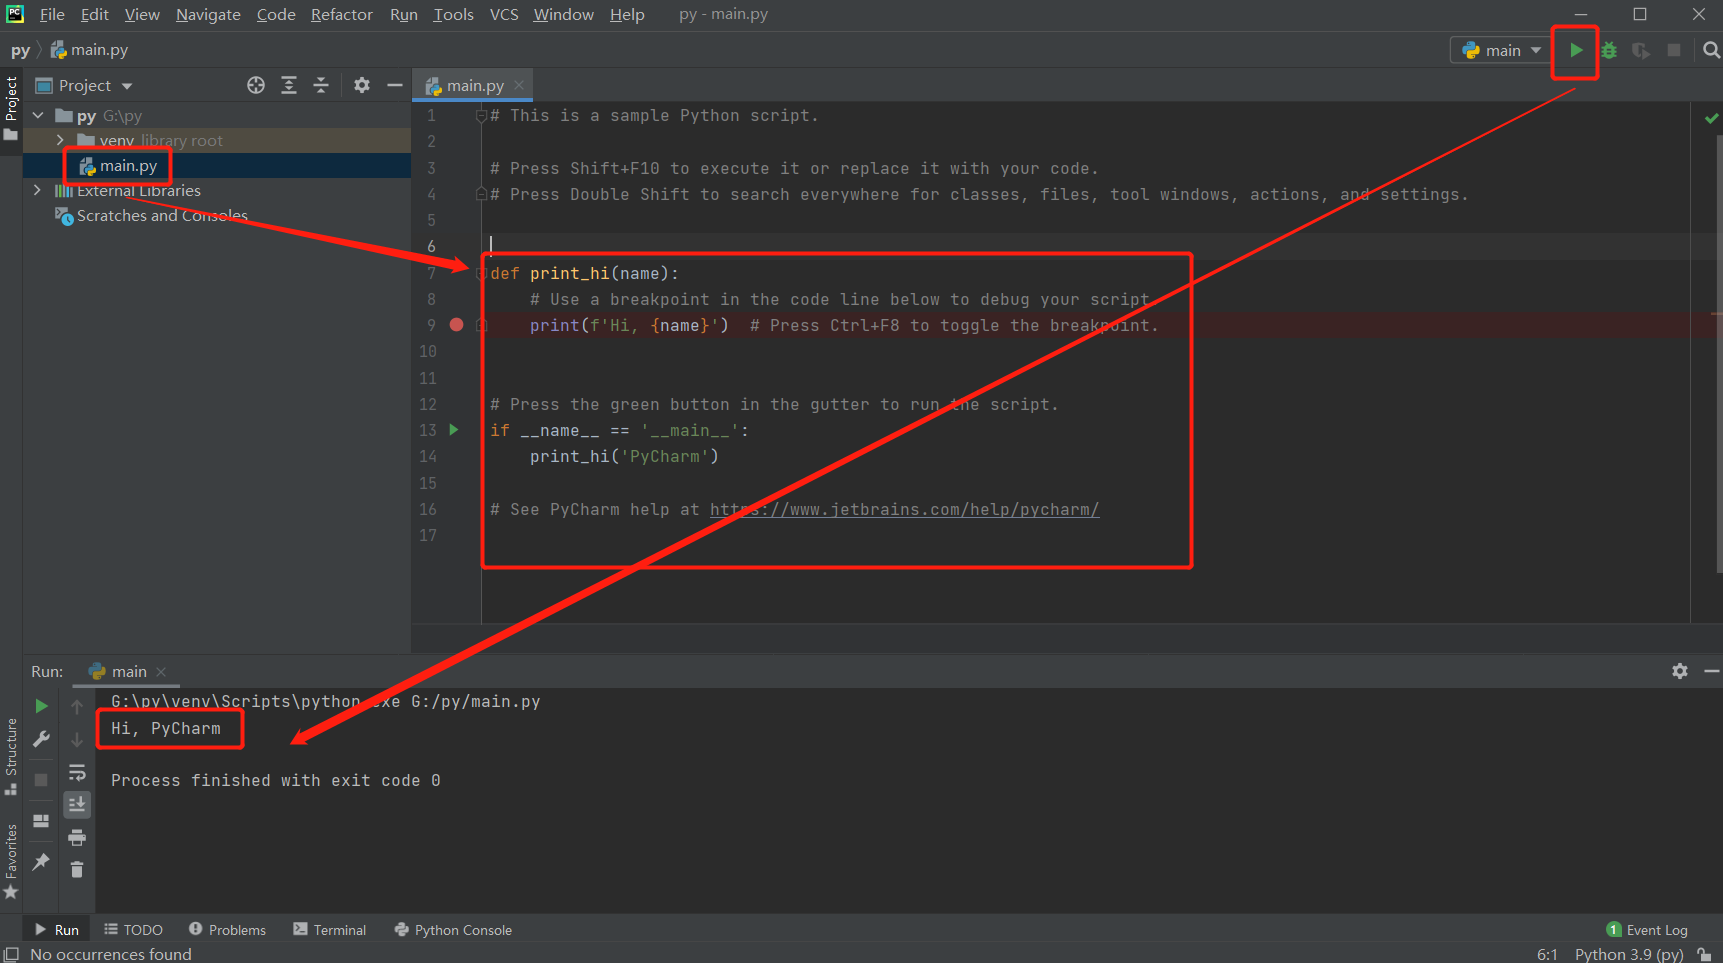This screenshot has width=1723, height=963.
Task: Rerun main in Run tool window
Action: point(41,706)
